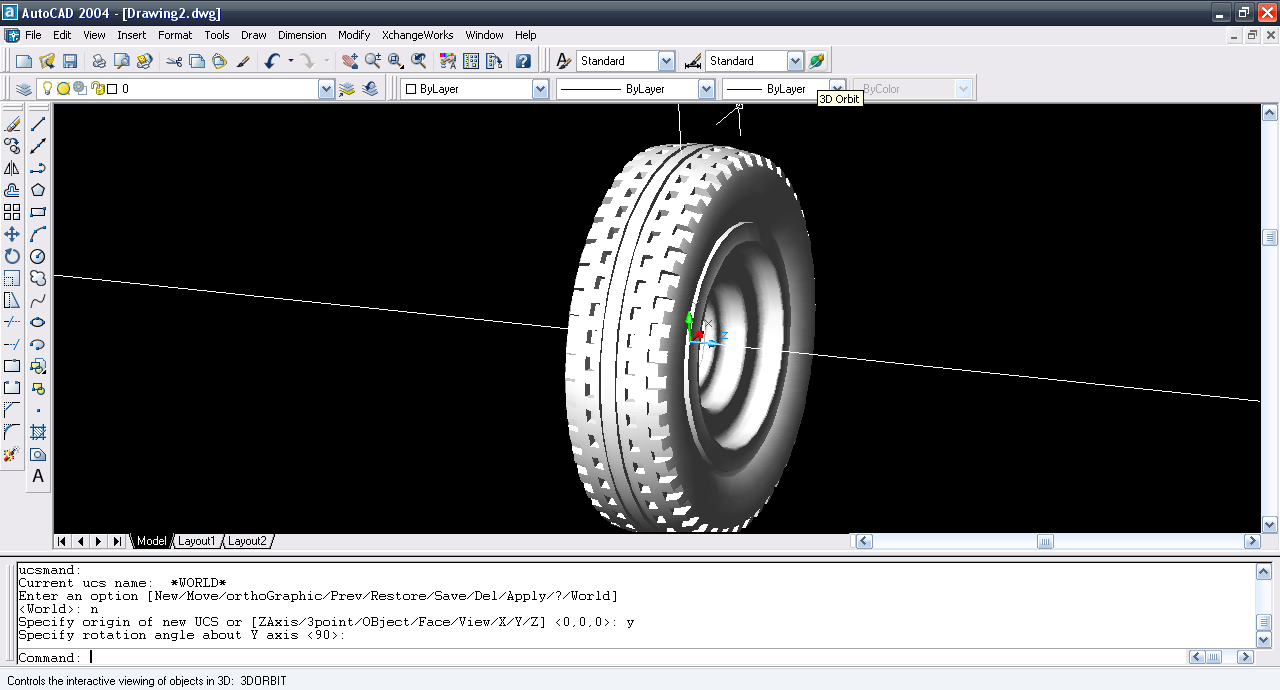1280x690 pixels.
Task: Toggle layer 0 freeze sun icon
Action: click(63, 89)
